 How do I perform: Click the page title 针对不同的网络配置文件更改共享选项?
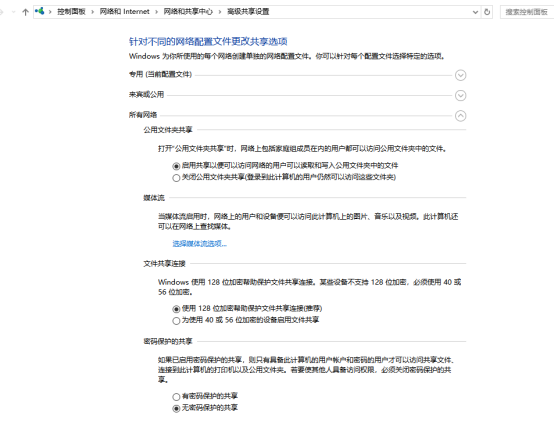click(x=208, y=41)
